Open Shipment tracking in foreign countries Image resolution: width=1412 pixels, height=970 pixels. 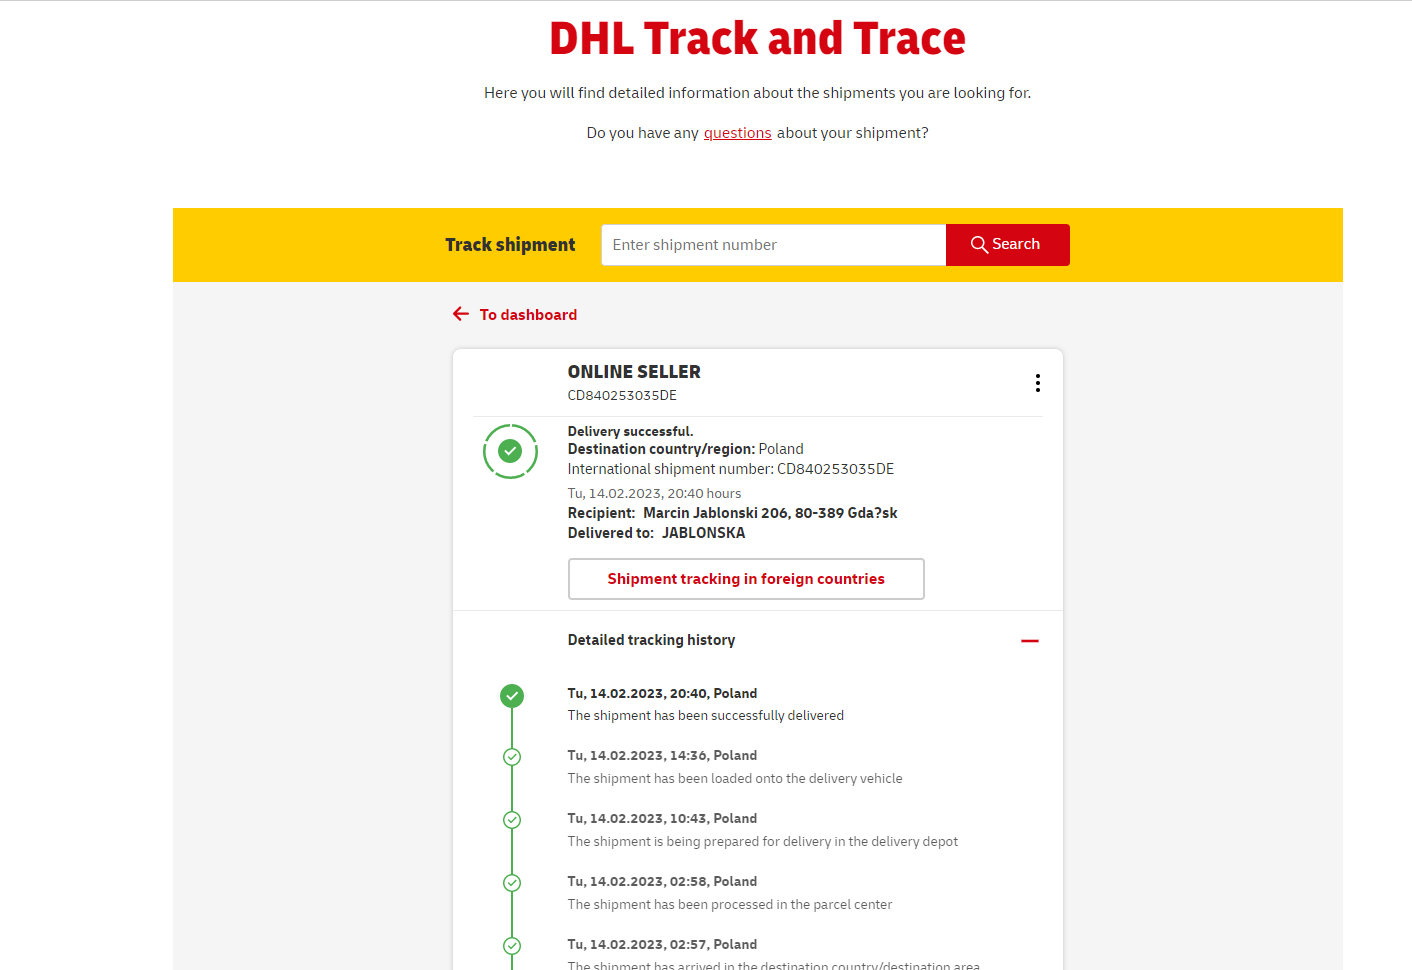click(x=746, y=579)
